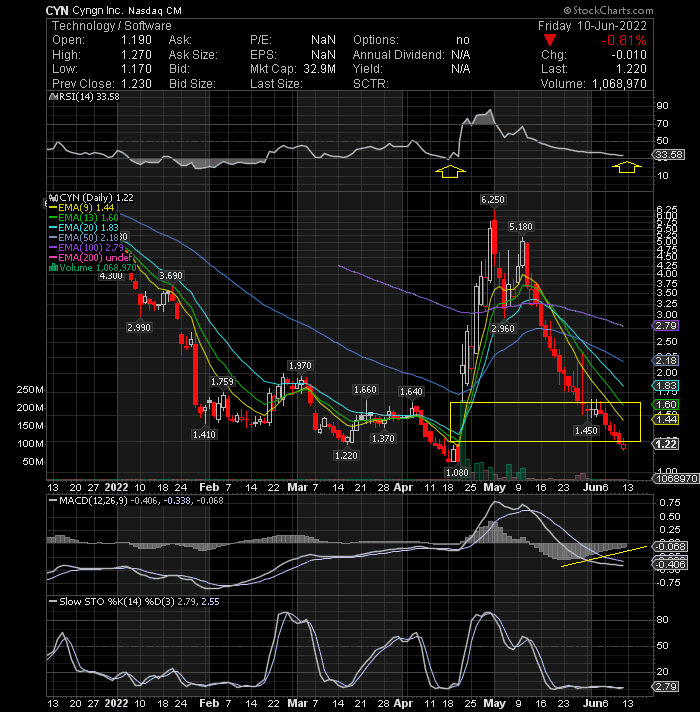Click the CYN (Daily) 1.22 legend label
The width and height of the screenshot is (700, 712).
coord(96,198)
